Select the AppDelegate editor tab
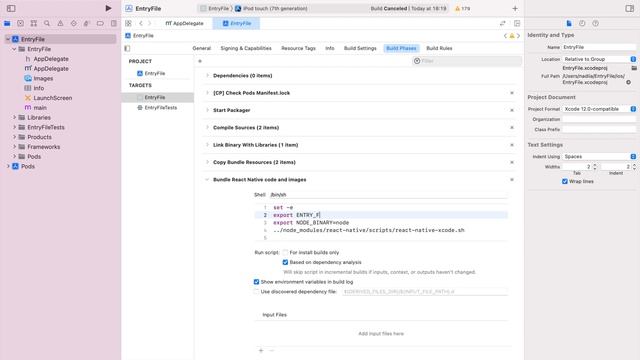Screen dimensions: 640x360 click(184, 23)
